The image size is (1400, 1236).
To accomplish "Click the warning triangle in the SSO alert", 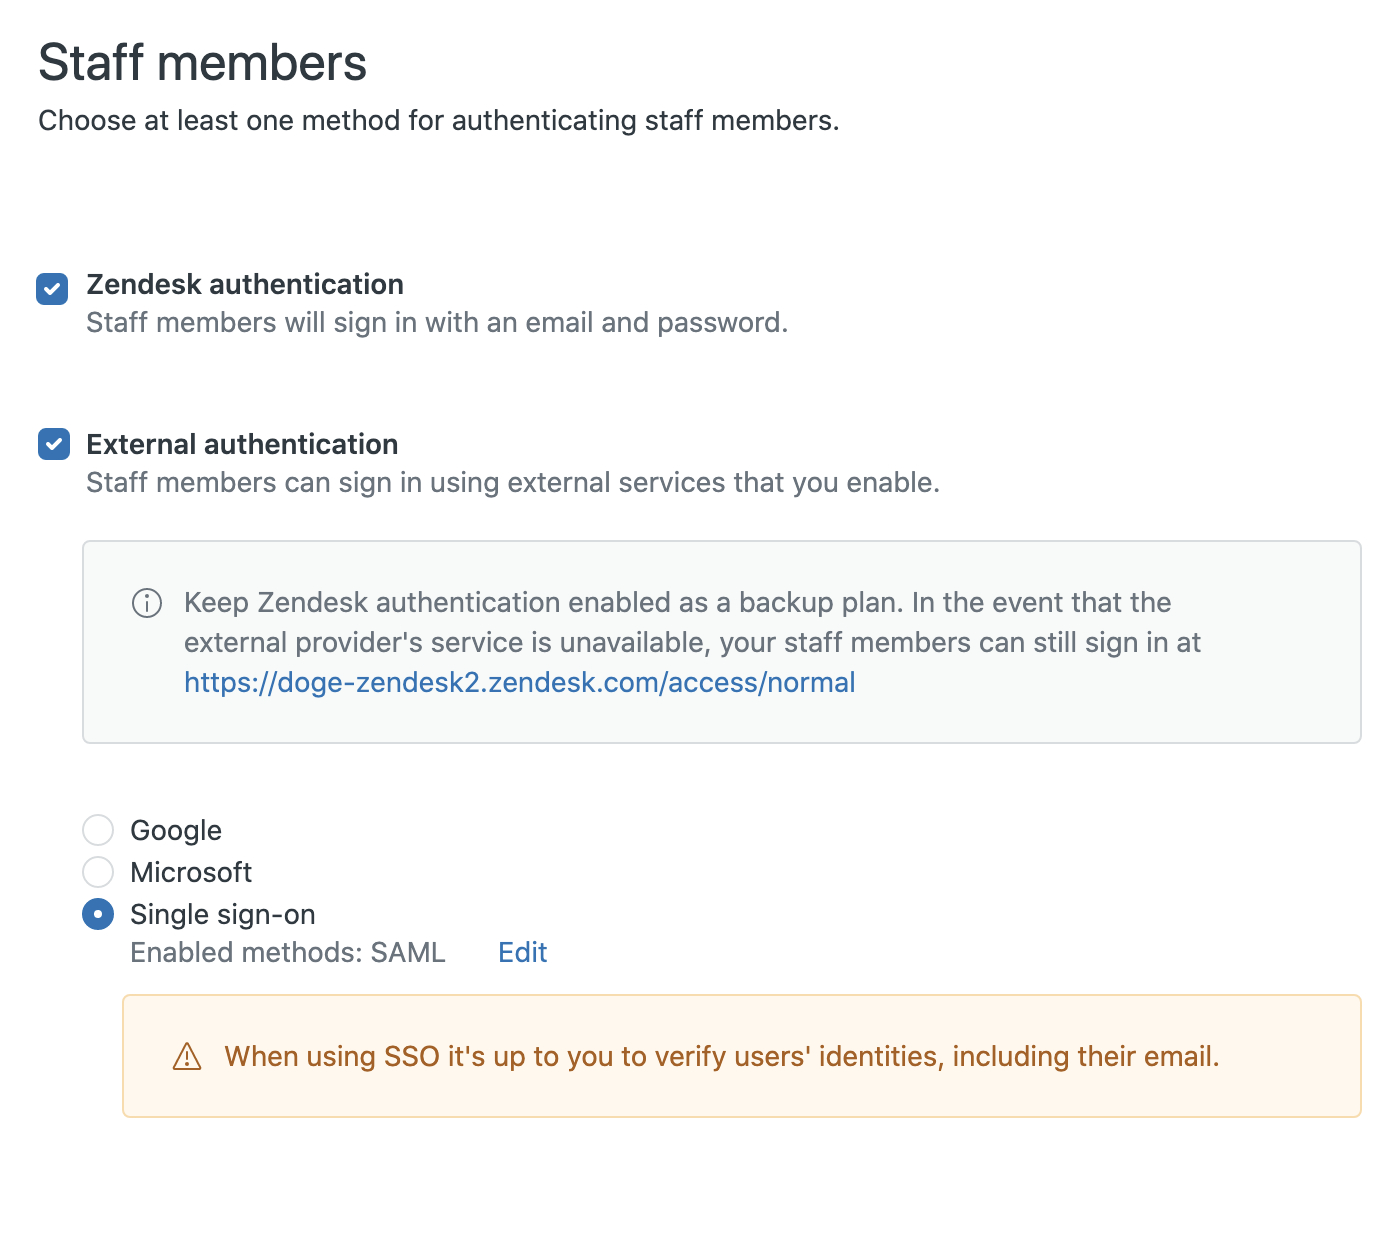I will 188,1056.
